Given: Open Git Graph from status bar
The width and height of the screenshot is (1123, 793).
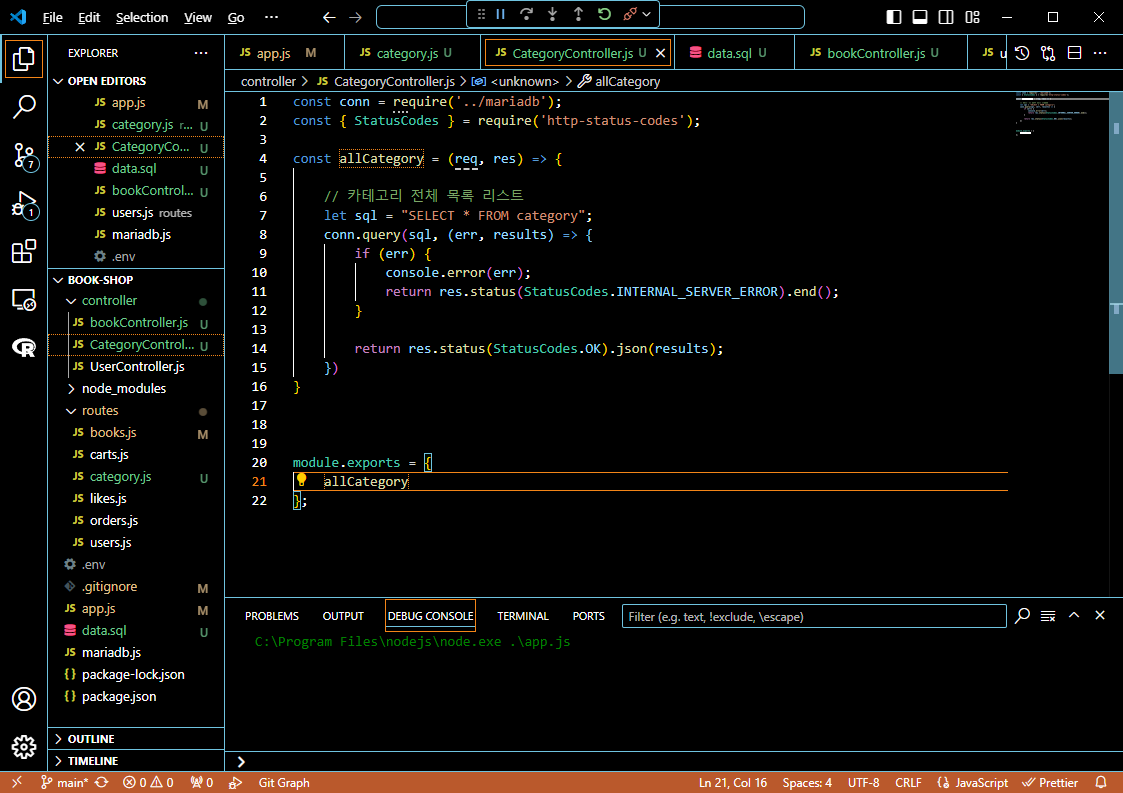Looking at the screenshot, I should (x=284, y=782).
